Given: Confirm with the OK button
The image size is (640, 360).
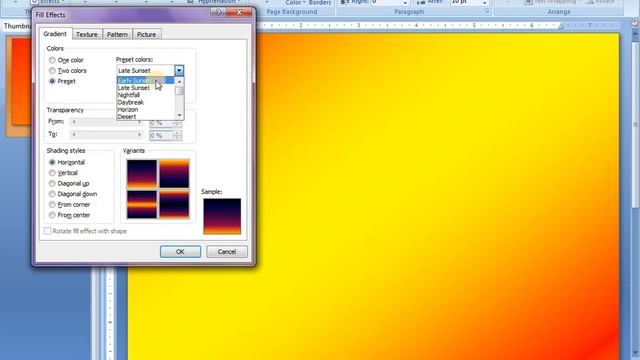Looking at the screenshot, I should pos(180,252).
